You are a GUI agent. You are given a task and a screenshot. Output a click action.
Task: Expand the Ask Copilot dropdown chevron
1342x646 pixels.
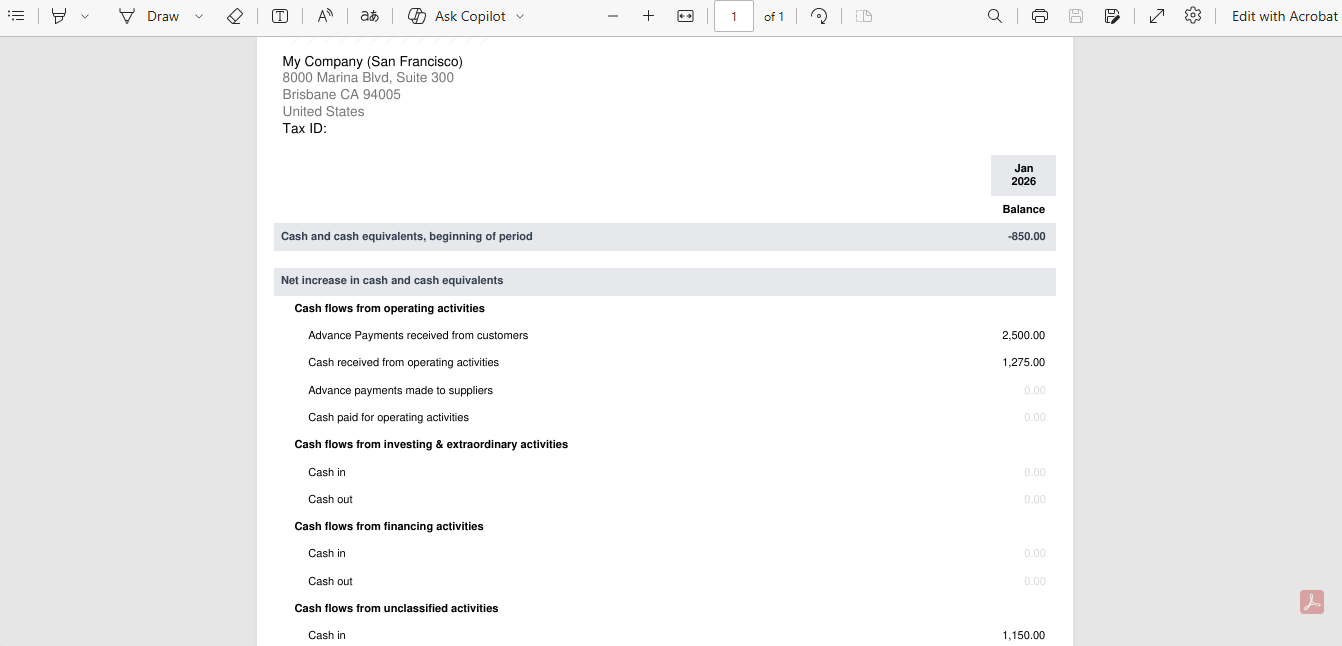tap(520, 16)
